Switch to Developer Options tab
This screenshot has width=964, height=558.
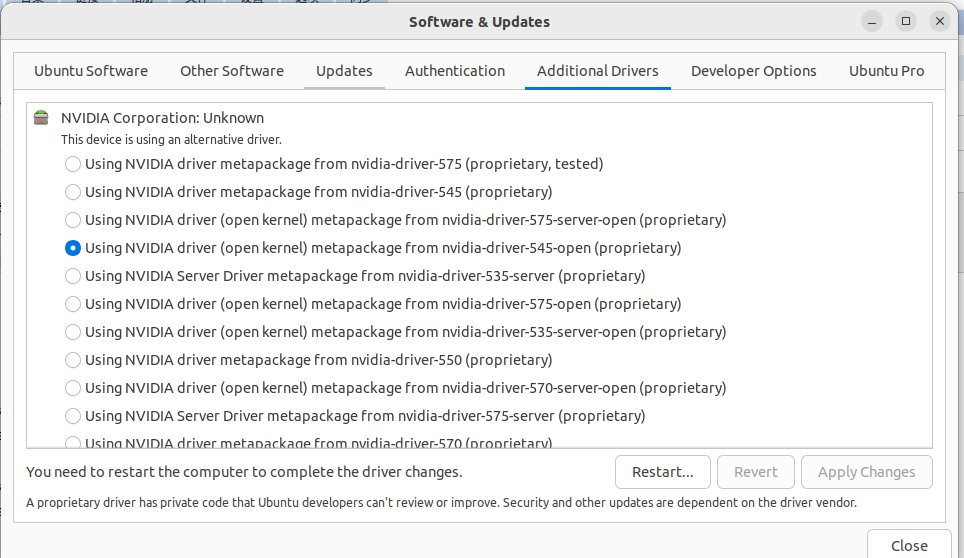tap(753, 71)
